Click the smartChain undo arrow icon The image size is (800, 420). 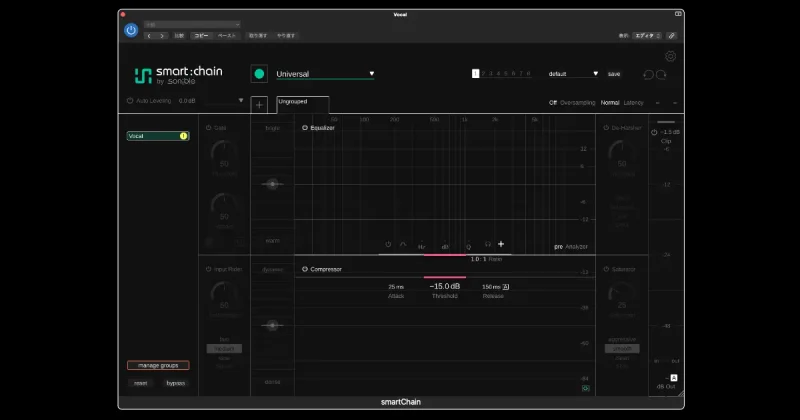[648, 75]
